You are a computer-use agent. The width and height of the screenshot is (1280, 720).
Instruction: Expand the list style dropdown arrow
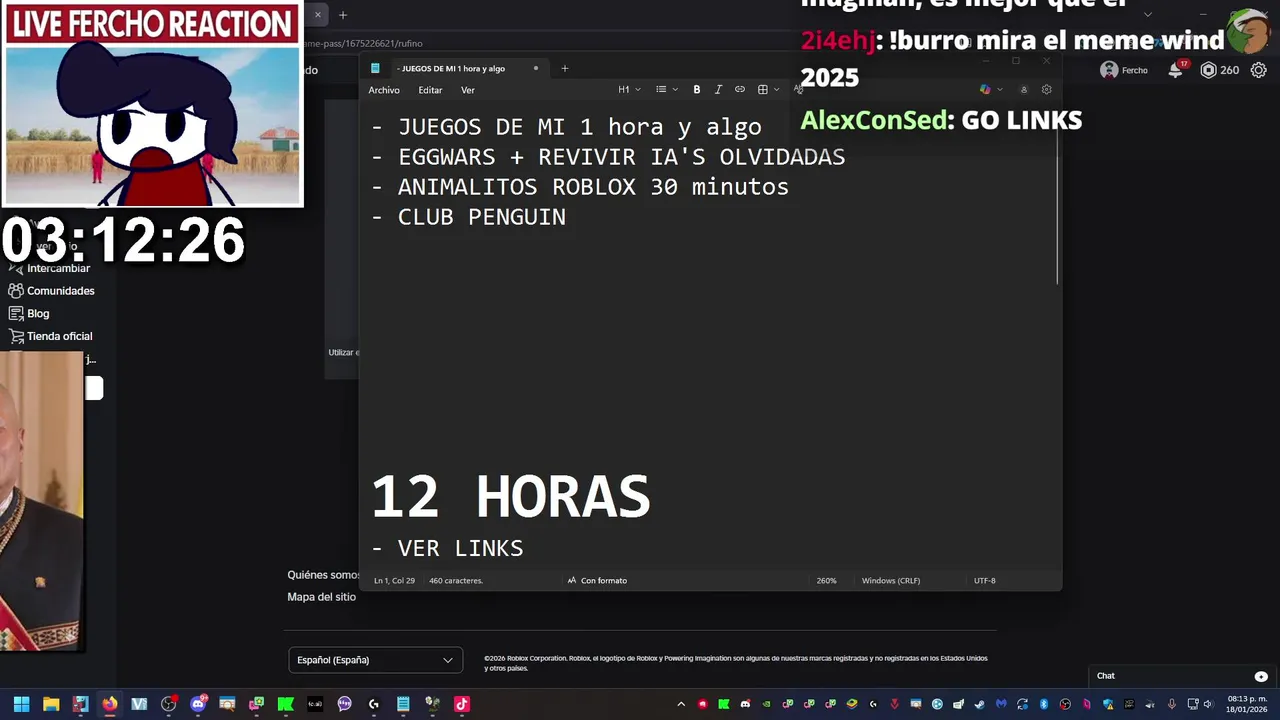675,90
